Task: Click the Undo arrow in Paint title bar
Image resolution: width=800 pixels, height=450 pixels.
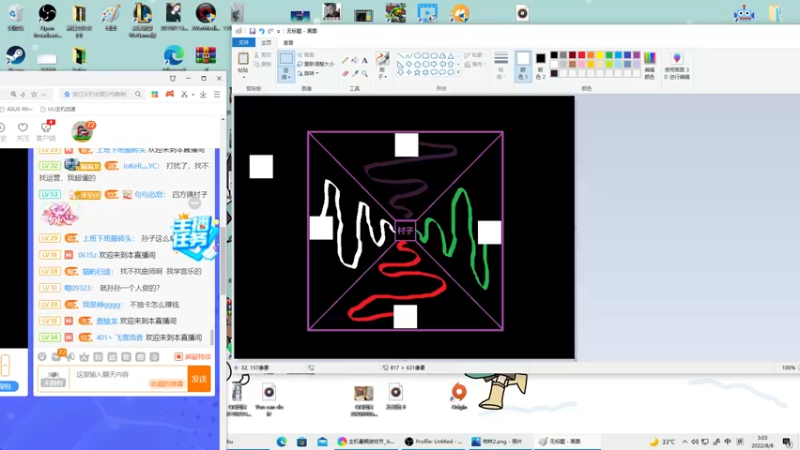Action: click(x=261, y=31)
